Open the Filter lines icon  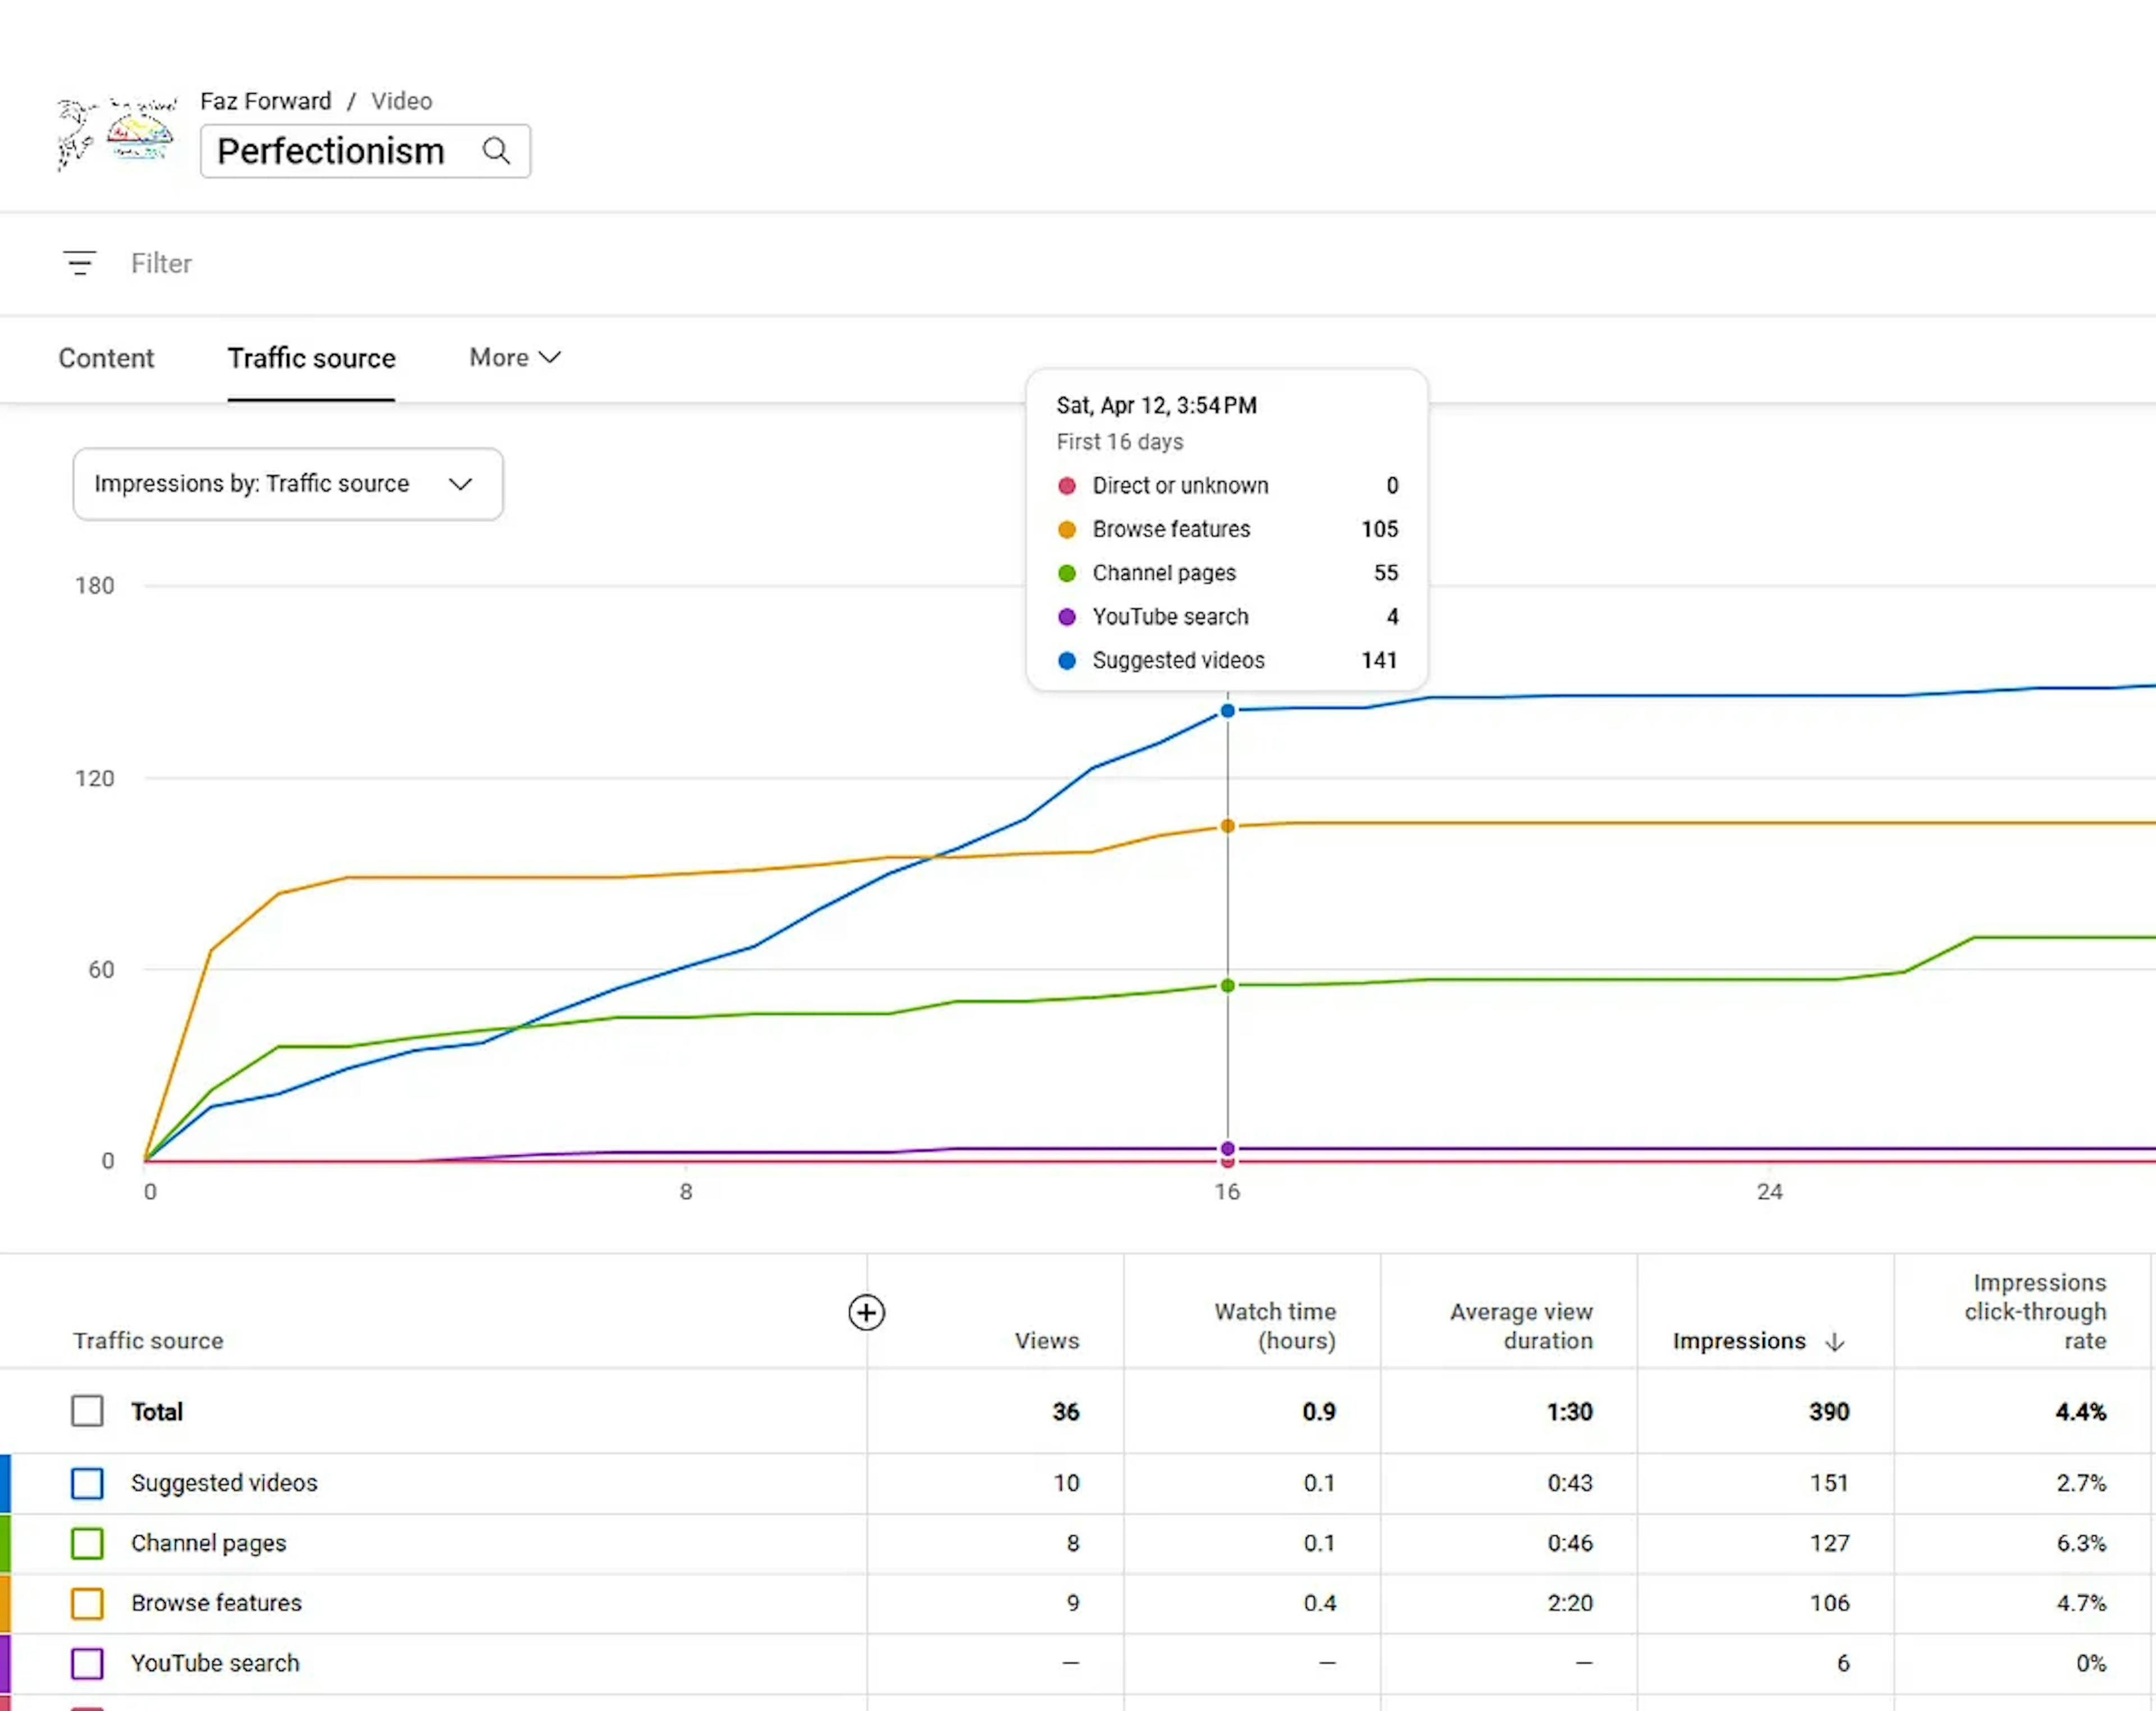coord(80,263)
